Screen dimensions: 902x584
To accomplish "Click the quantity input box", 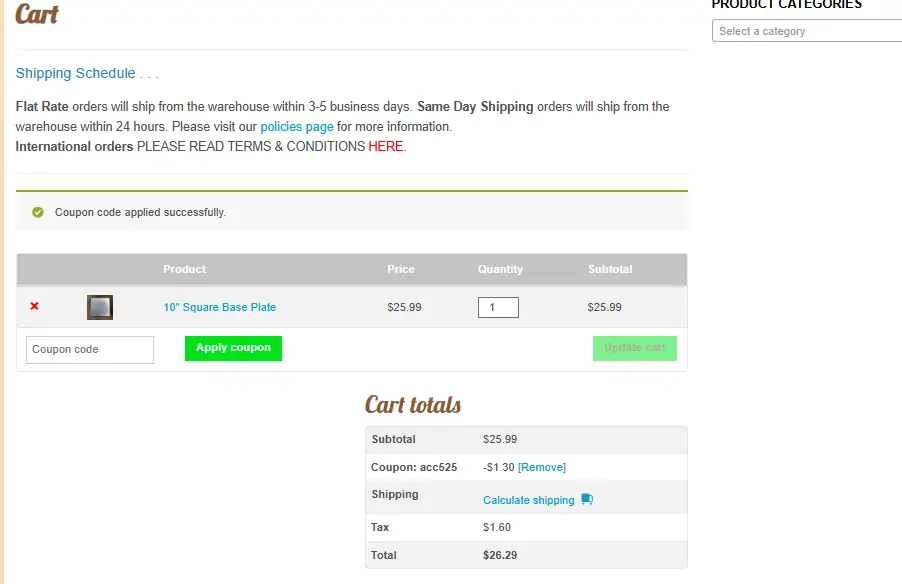I will [498, 307].
